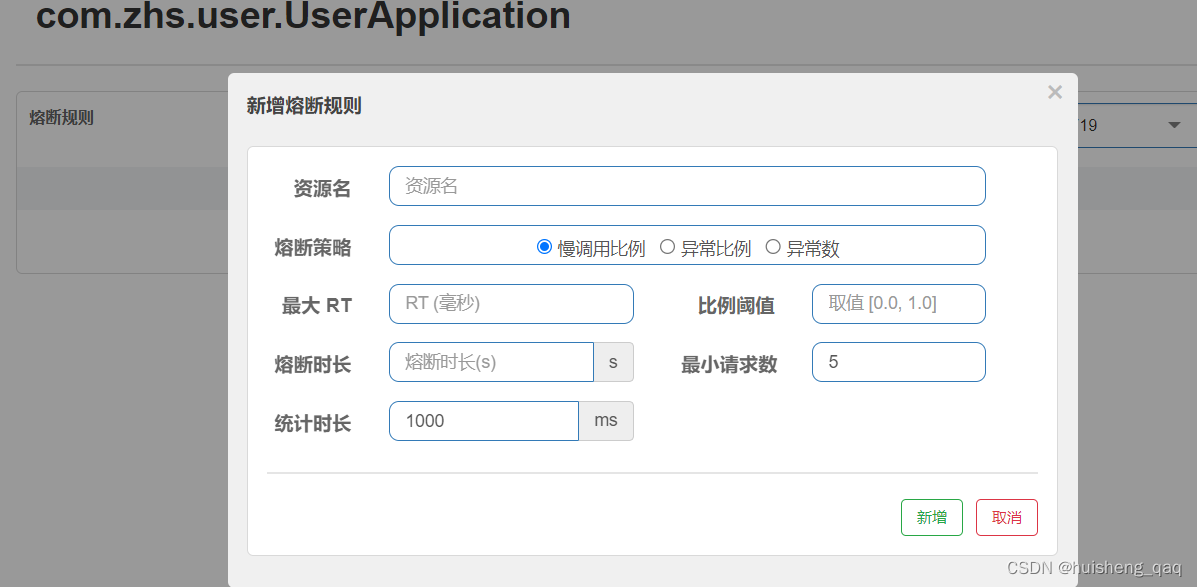
Task: Select the 慢调用比例 radio button
Action: coord(544,246)
